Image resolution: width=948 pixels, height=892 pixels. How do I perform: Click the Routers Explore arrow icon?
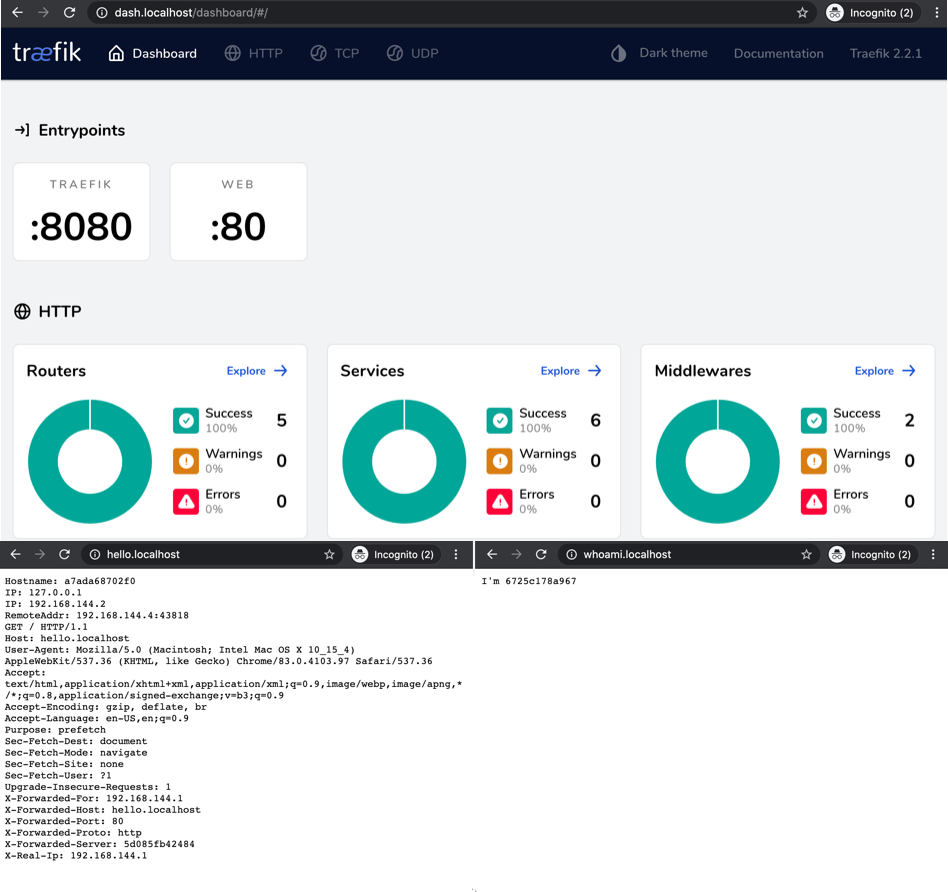point(281,371)
